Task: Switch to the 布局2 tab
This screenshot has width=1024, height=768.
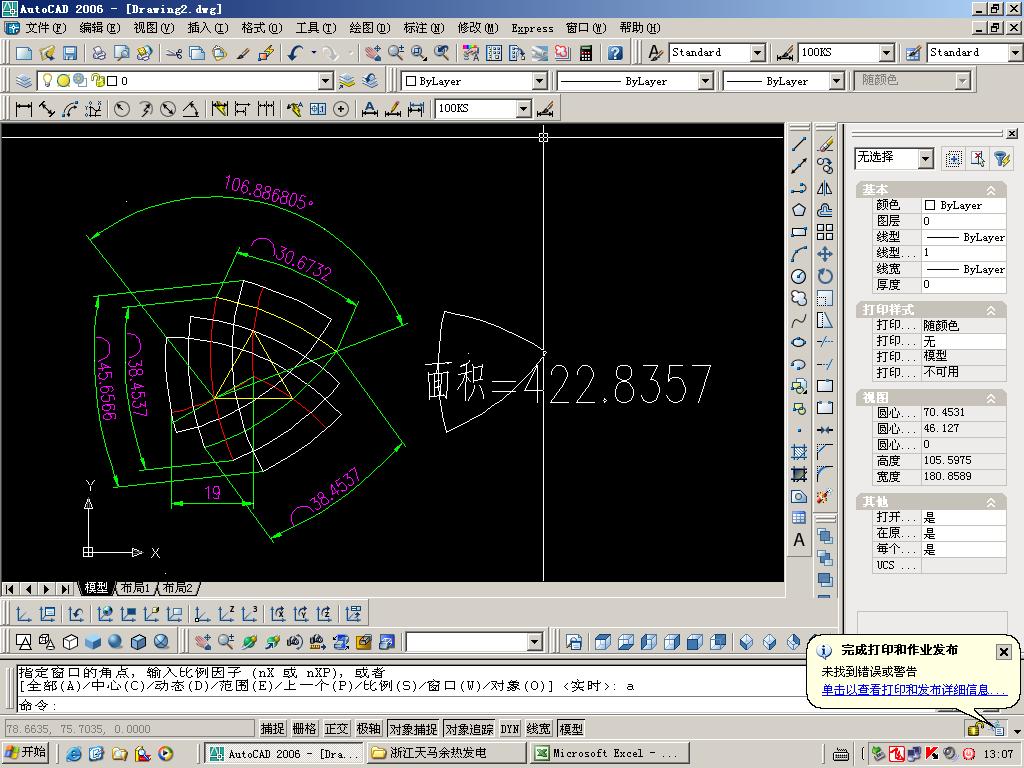Action: [x=178, y=588]
